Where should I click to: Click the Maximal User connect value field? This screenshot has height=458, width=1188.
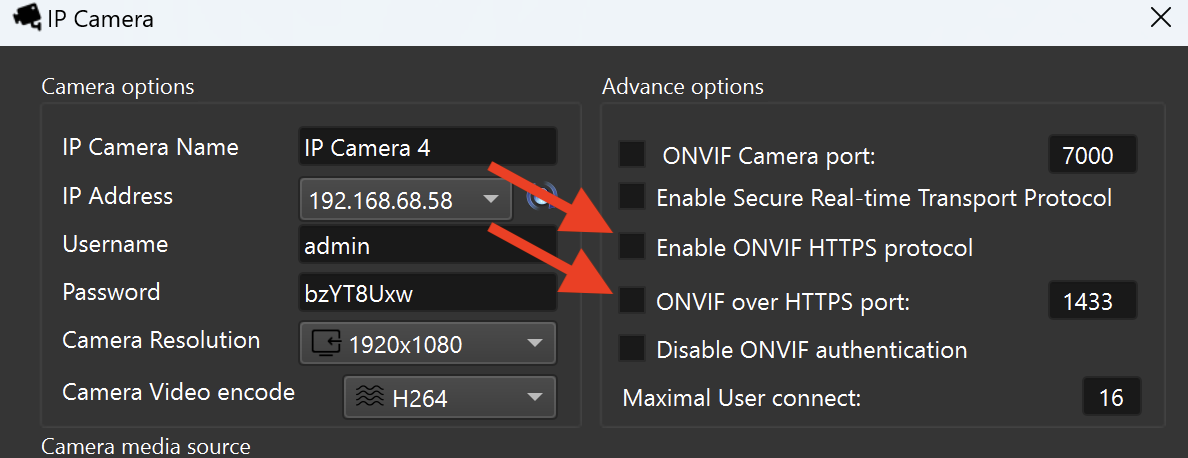point(1111,397)
